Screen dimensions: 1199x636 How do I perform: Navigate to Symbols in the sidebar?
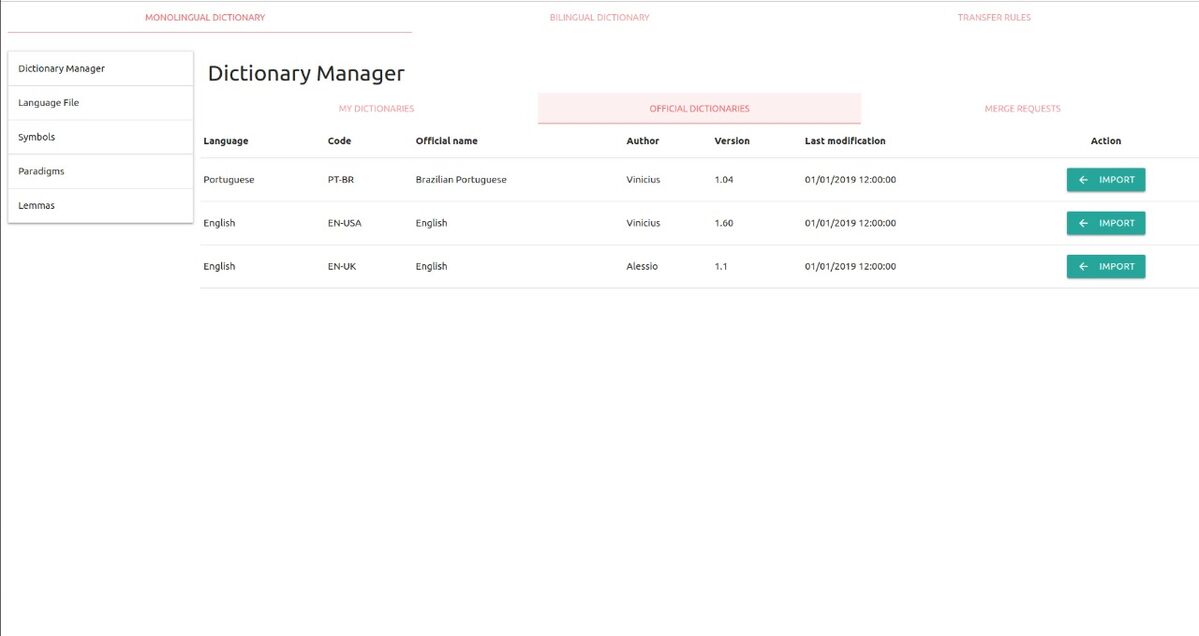[100, 137]
